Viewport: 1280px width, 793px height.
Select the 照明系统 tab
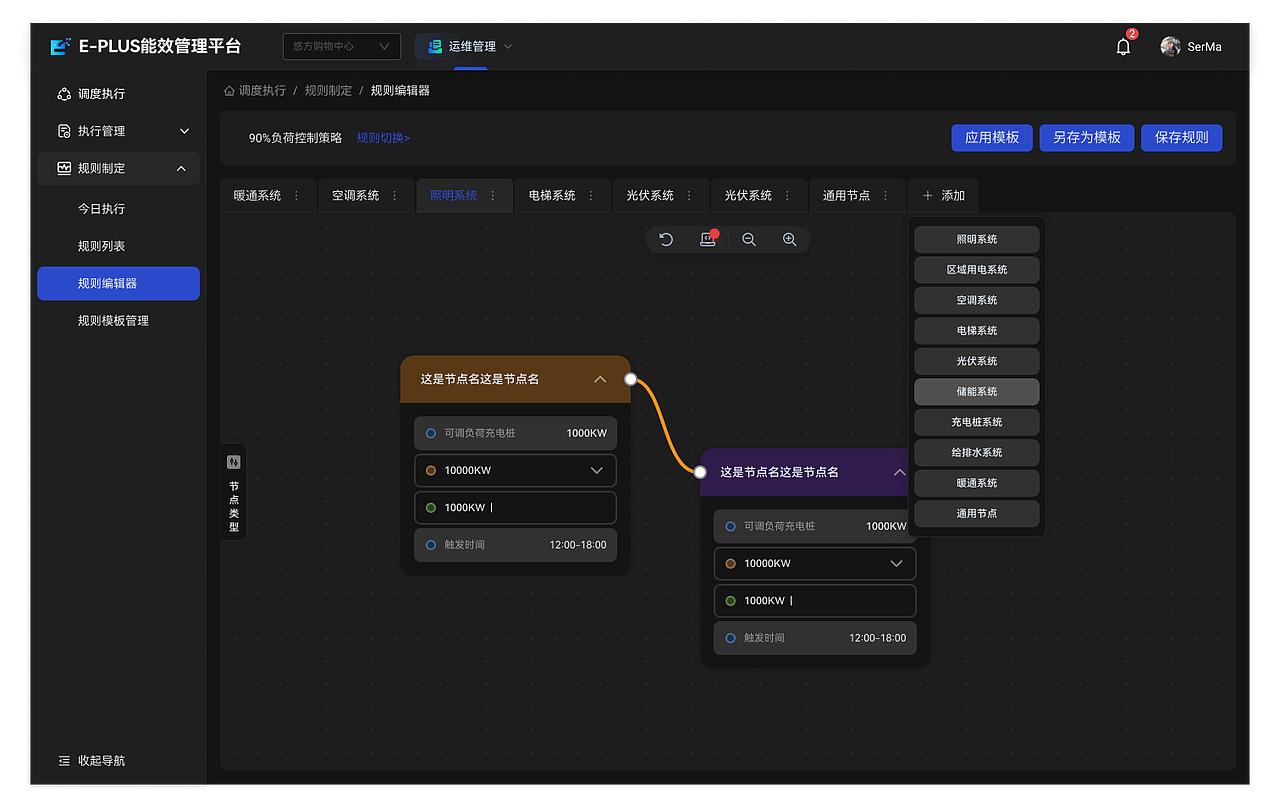(x=454, y=196)
